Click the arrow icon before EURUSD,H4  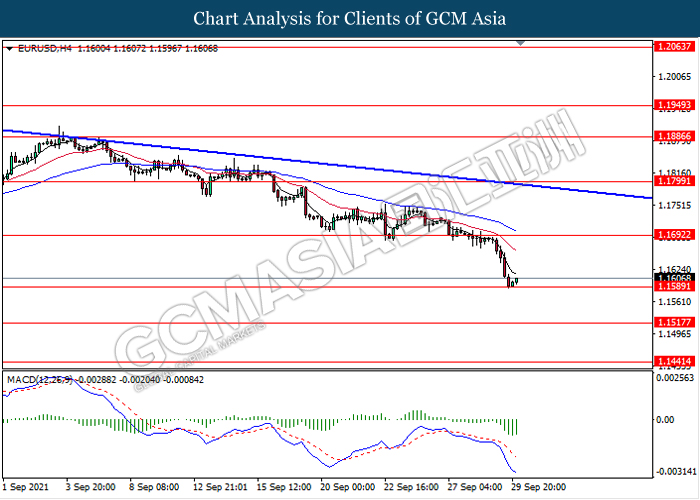click(10, 48)
